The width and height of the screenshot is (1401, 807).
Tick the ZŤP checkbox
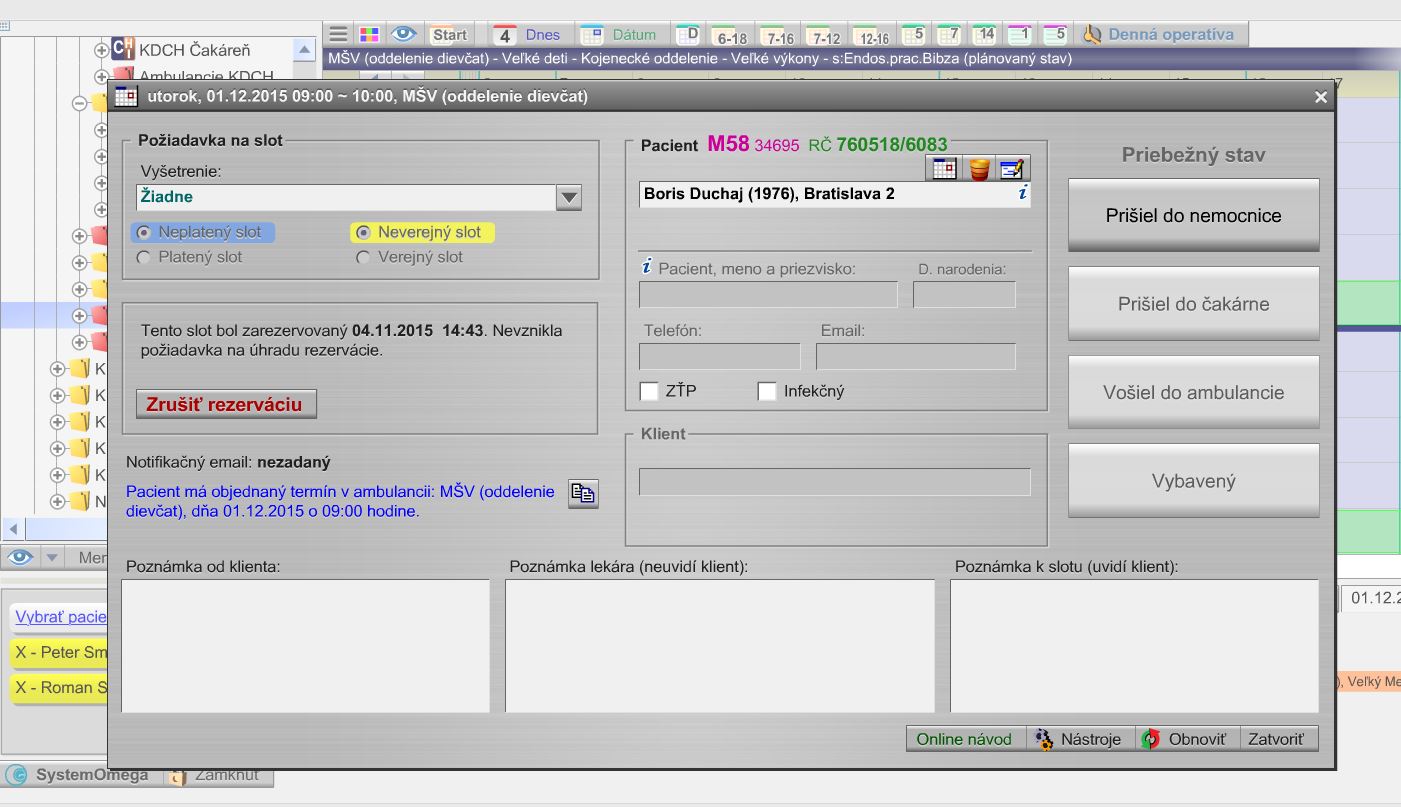coord(648,392)
